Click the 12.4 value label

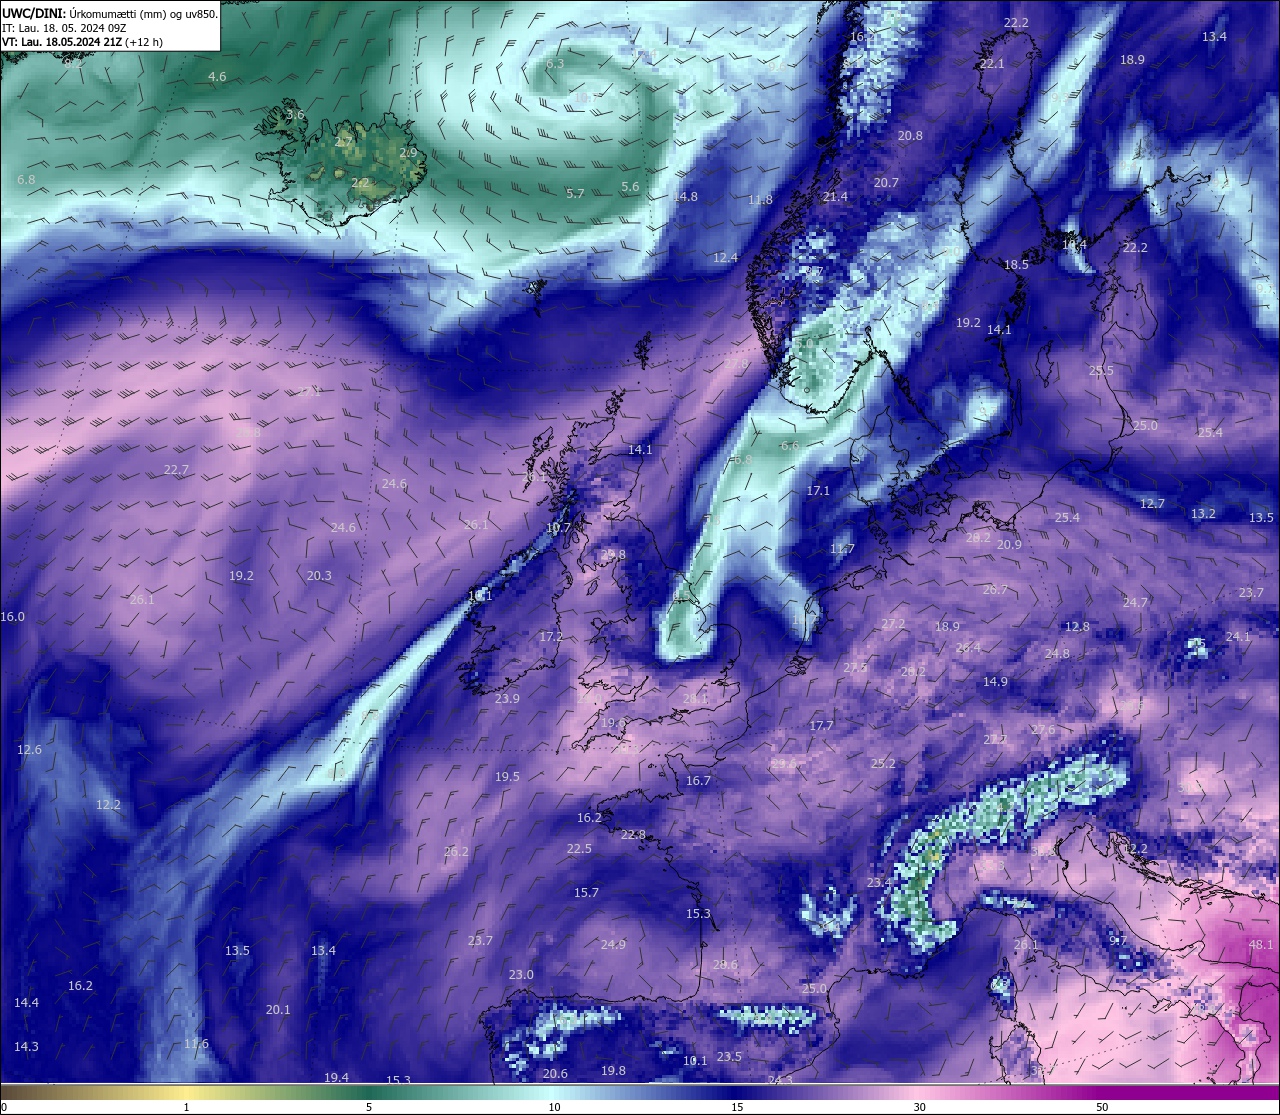(725, 258)
